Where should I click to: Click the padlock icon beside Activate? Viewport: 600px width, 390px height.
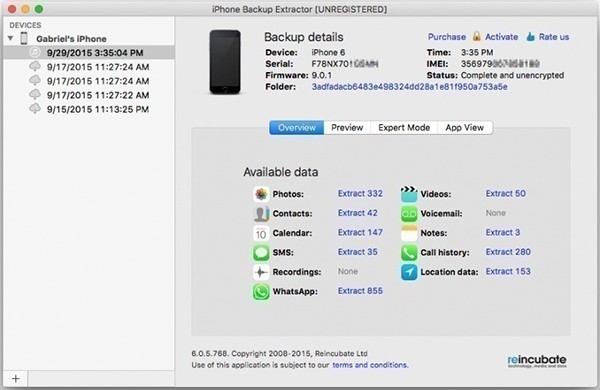click(476, 36)
